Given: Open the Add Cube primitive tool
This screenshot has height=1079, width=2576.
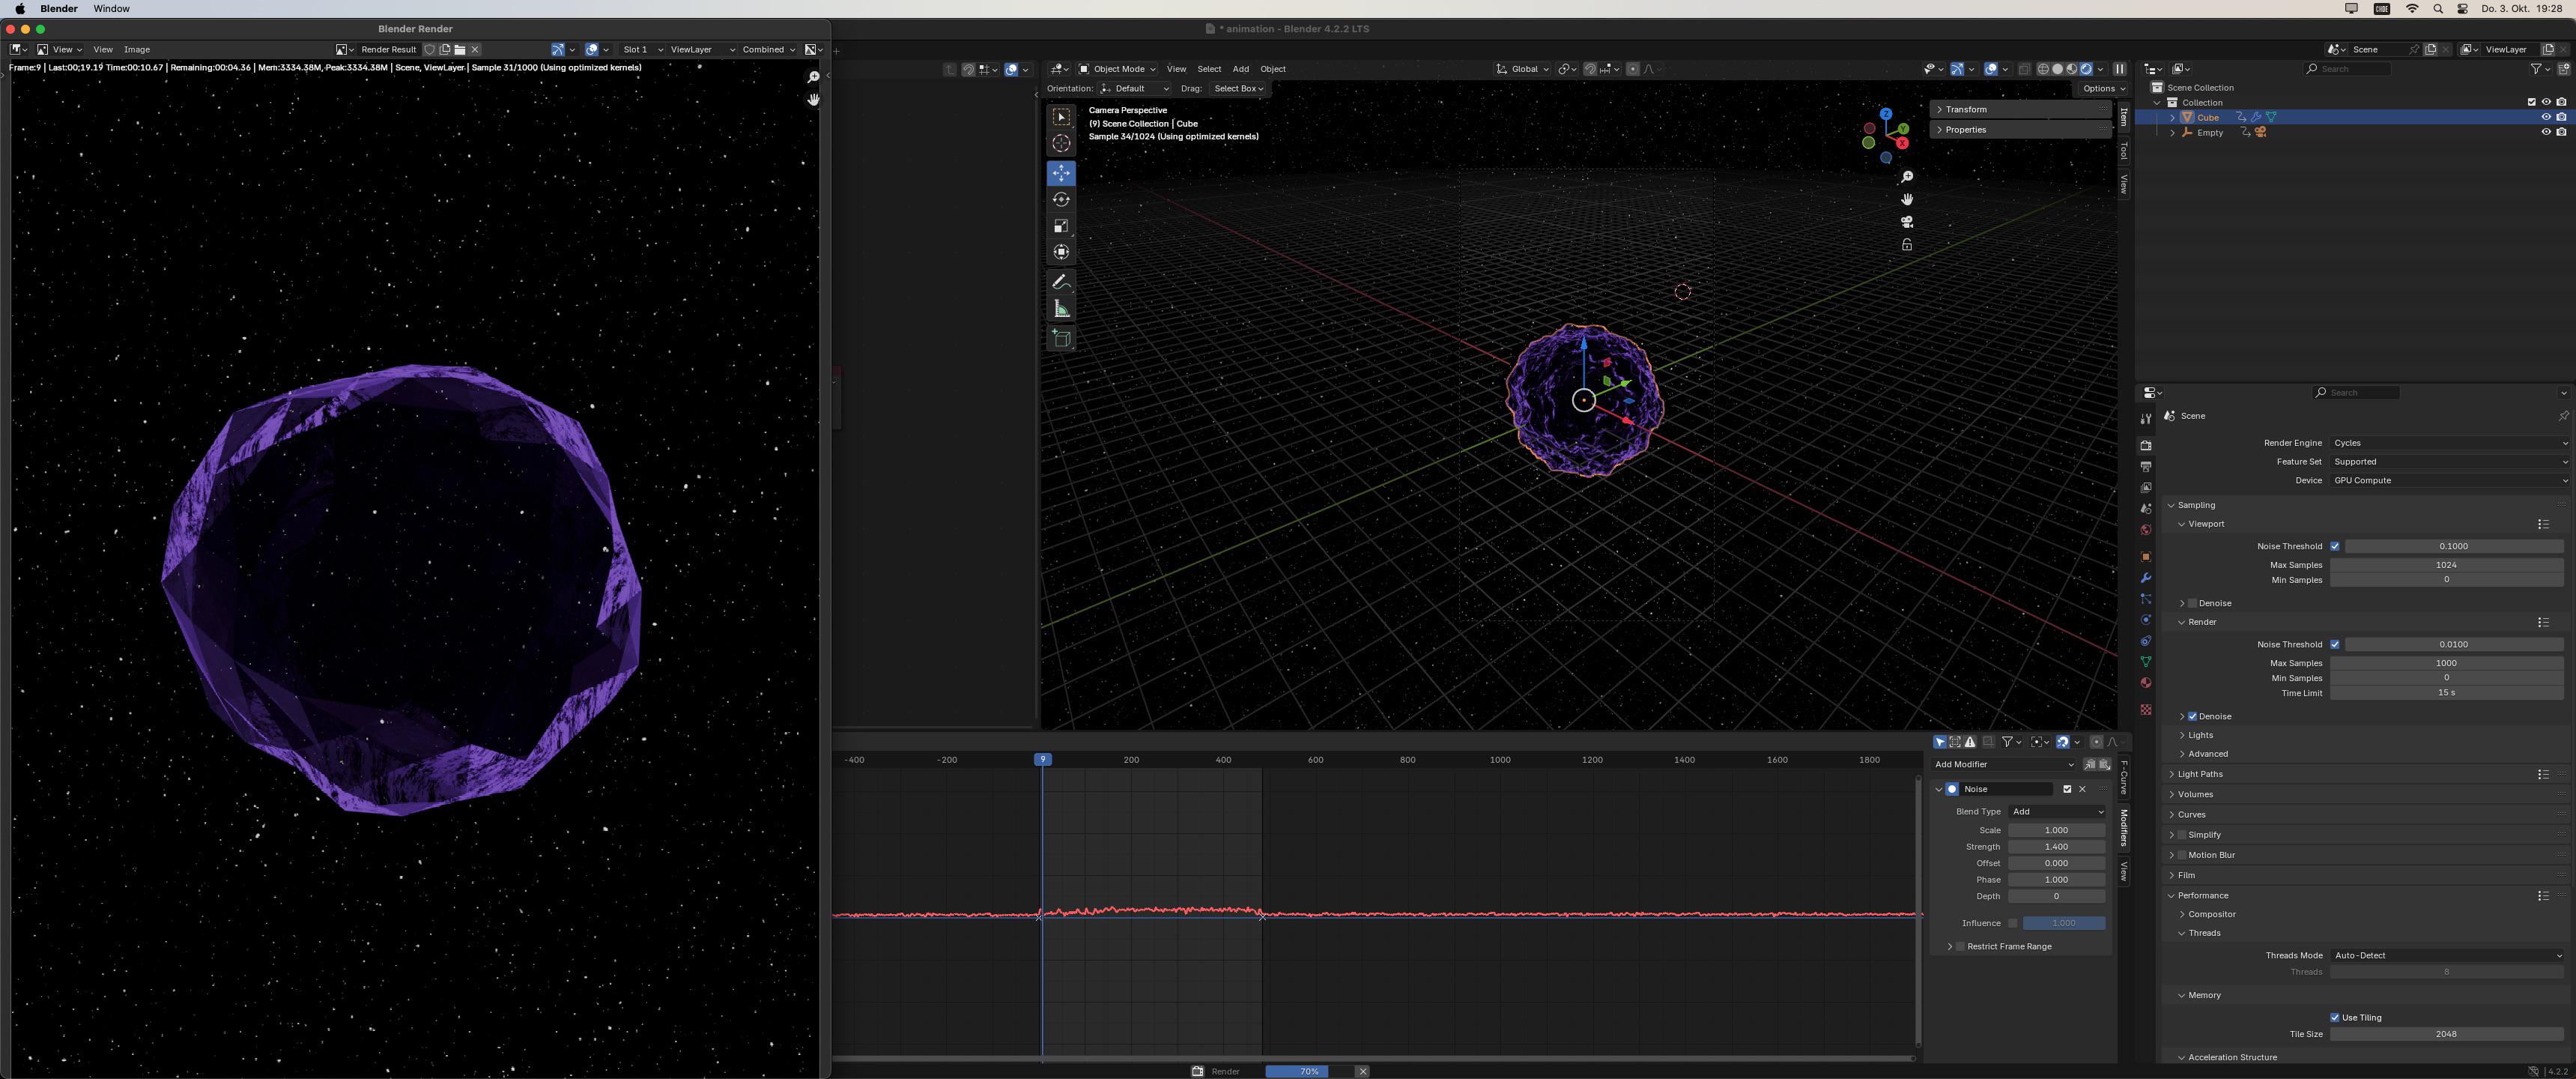Looking at the screenshot, I should coord(1061,338).
